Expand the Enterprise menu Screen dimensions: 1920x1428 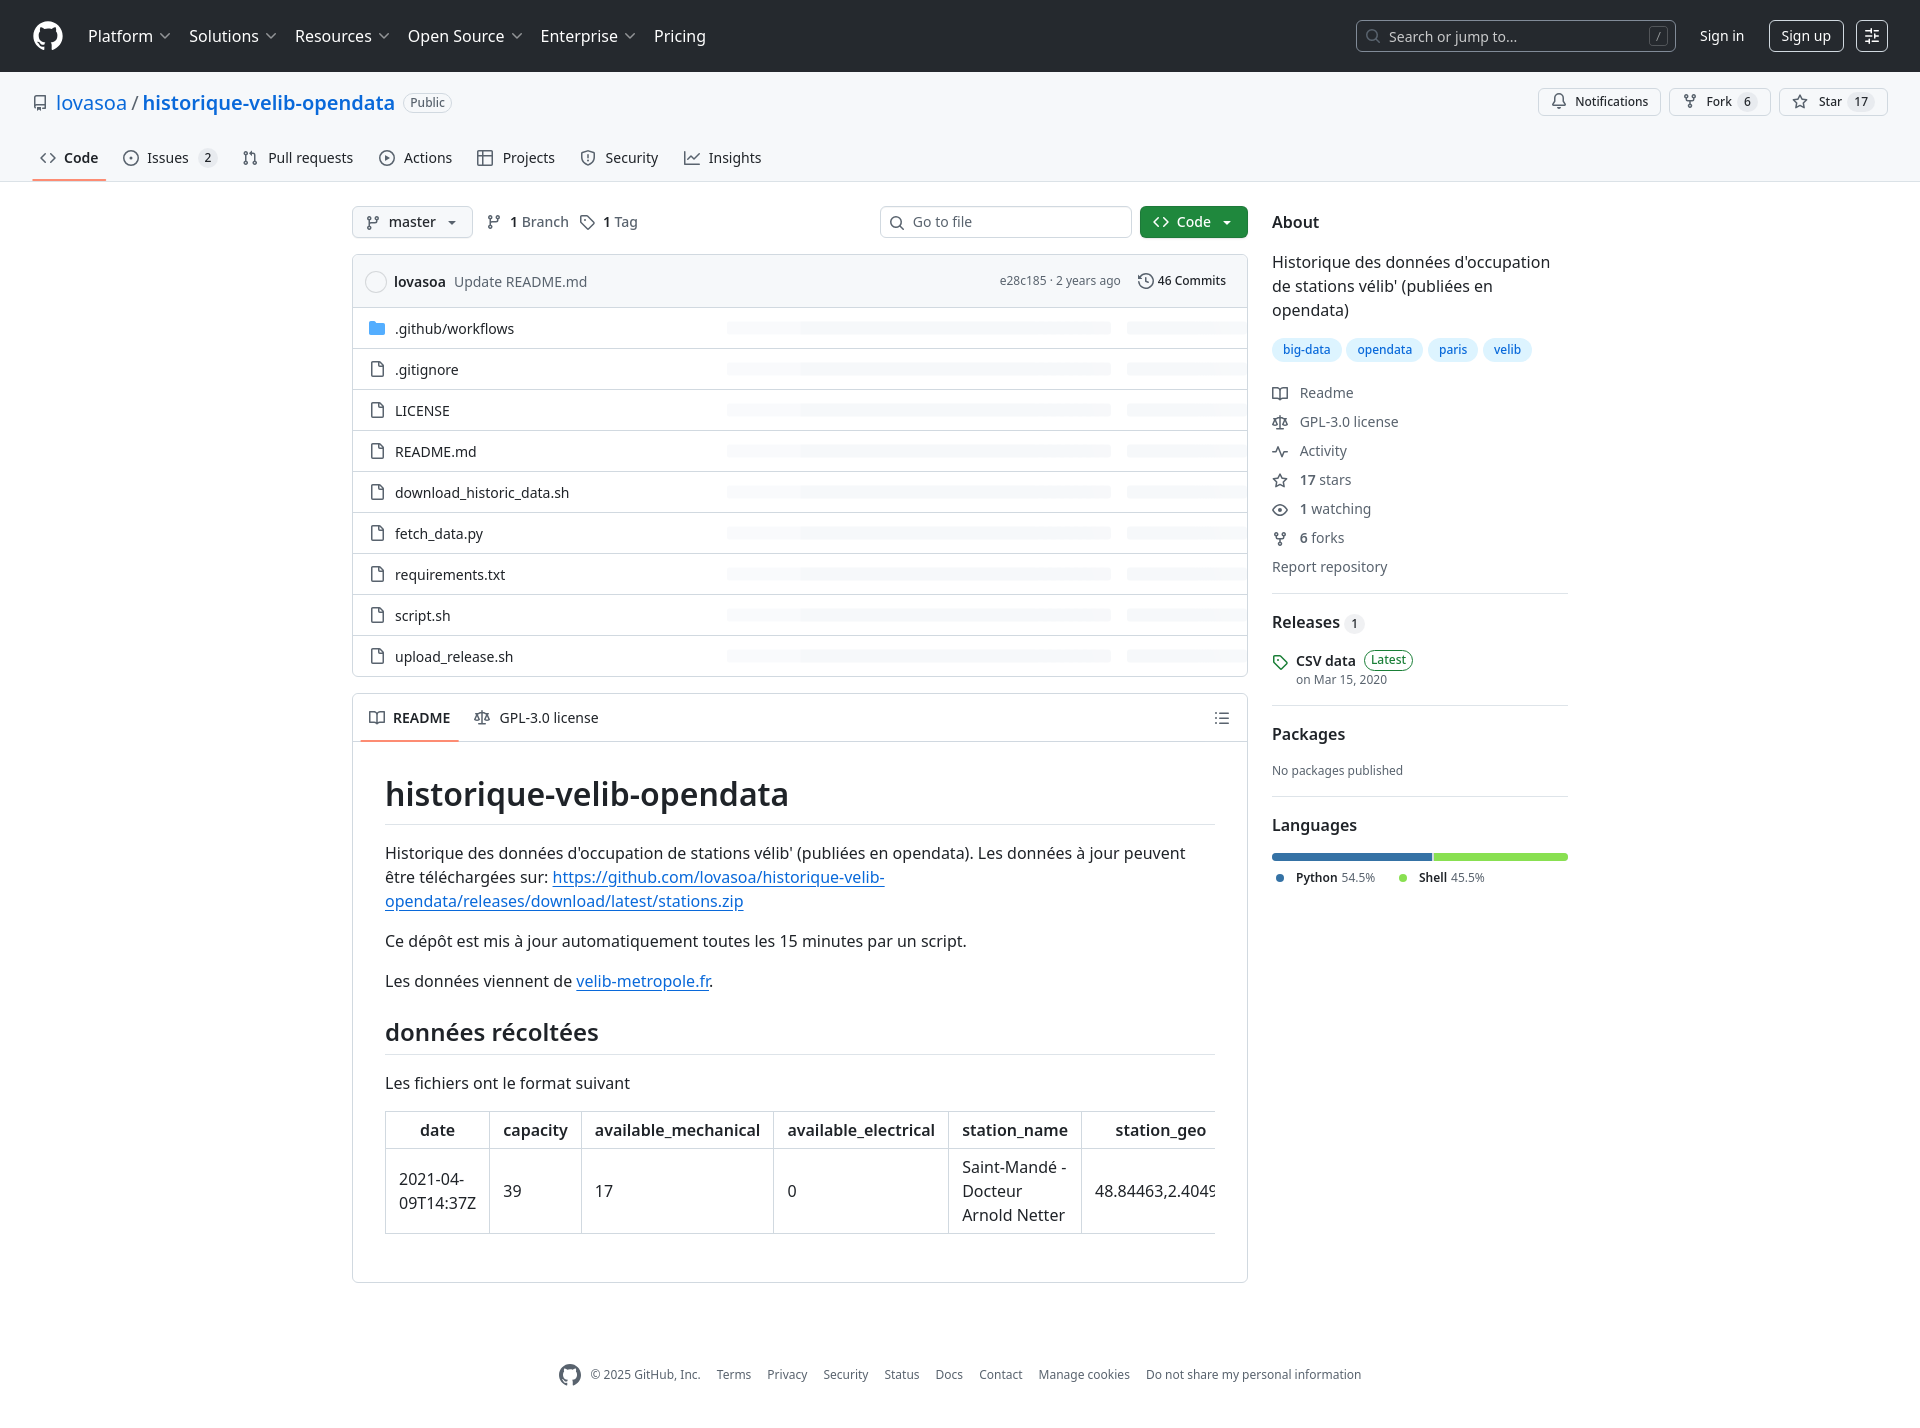588,36
